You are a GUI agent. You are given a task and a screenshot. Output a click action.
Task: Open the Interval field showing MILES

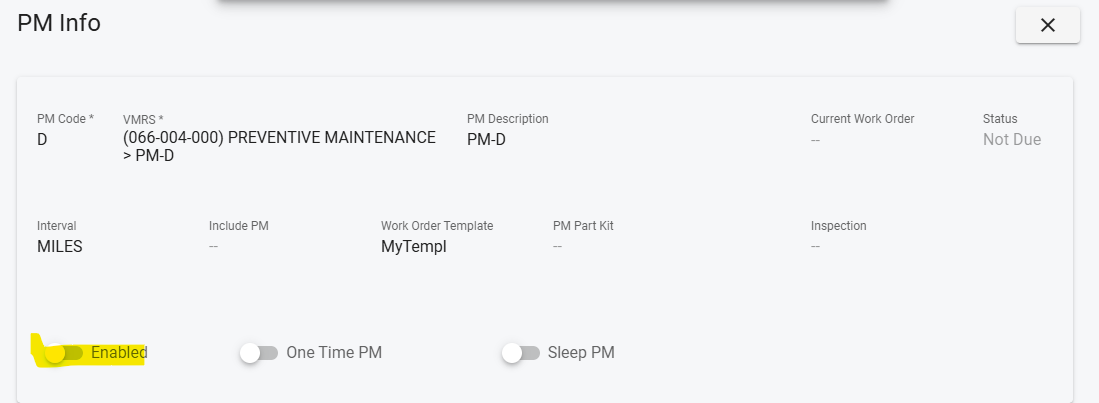coord(60,246)
